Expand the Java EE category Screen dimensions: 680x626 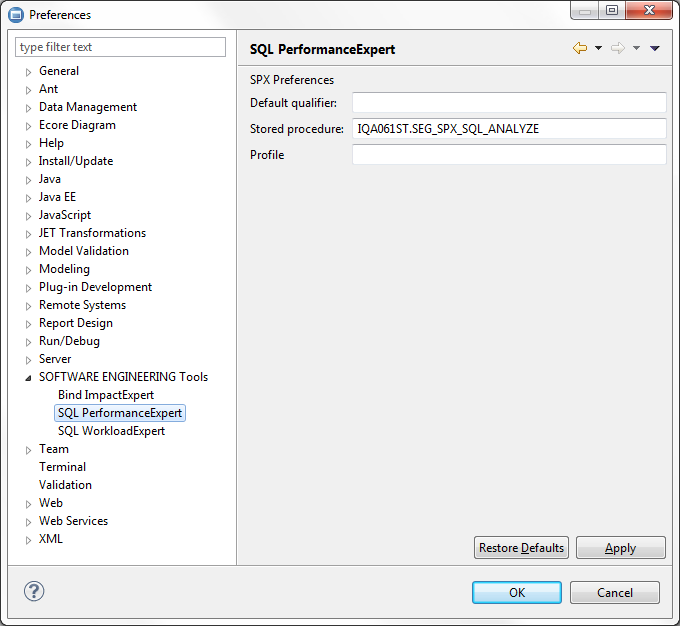click(29, 198)
